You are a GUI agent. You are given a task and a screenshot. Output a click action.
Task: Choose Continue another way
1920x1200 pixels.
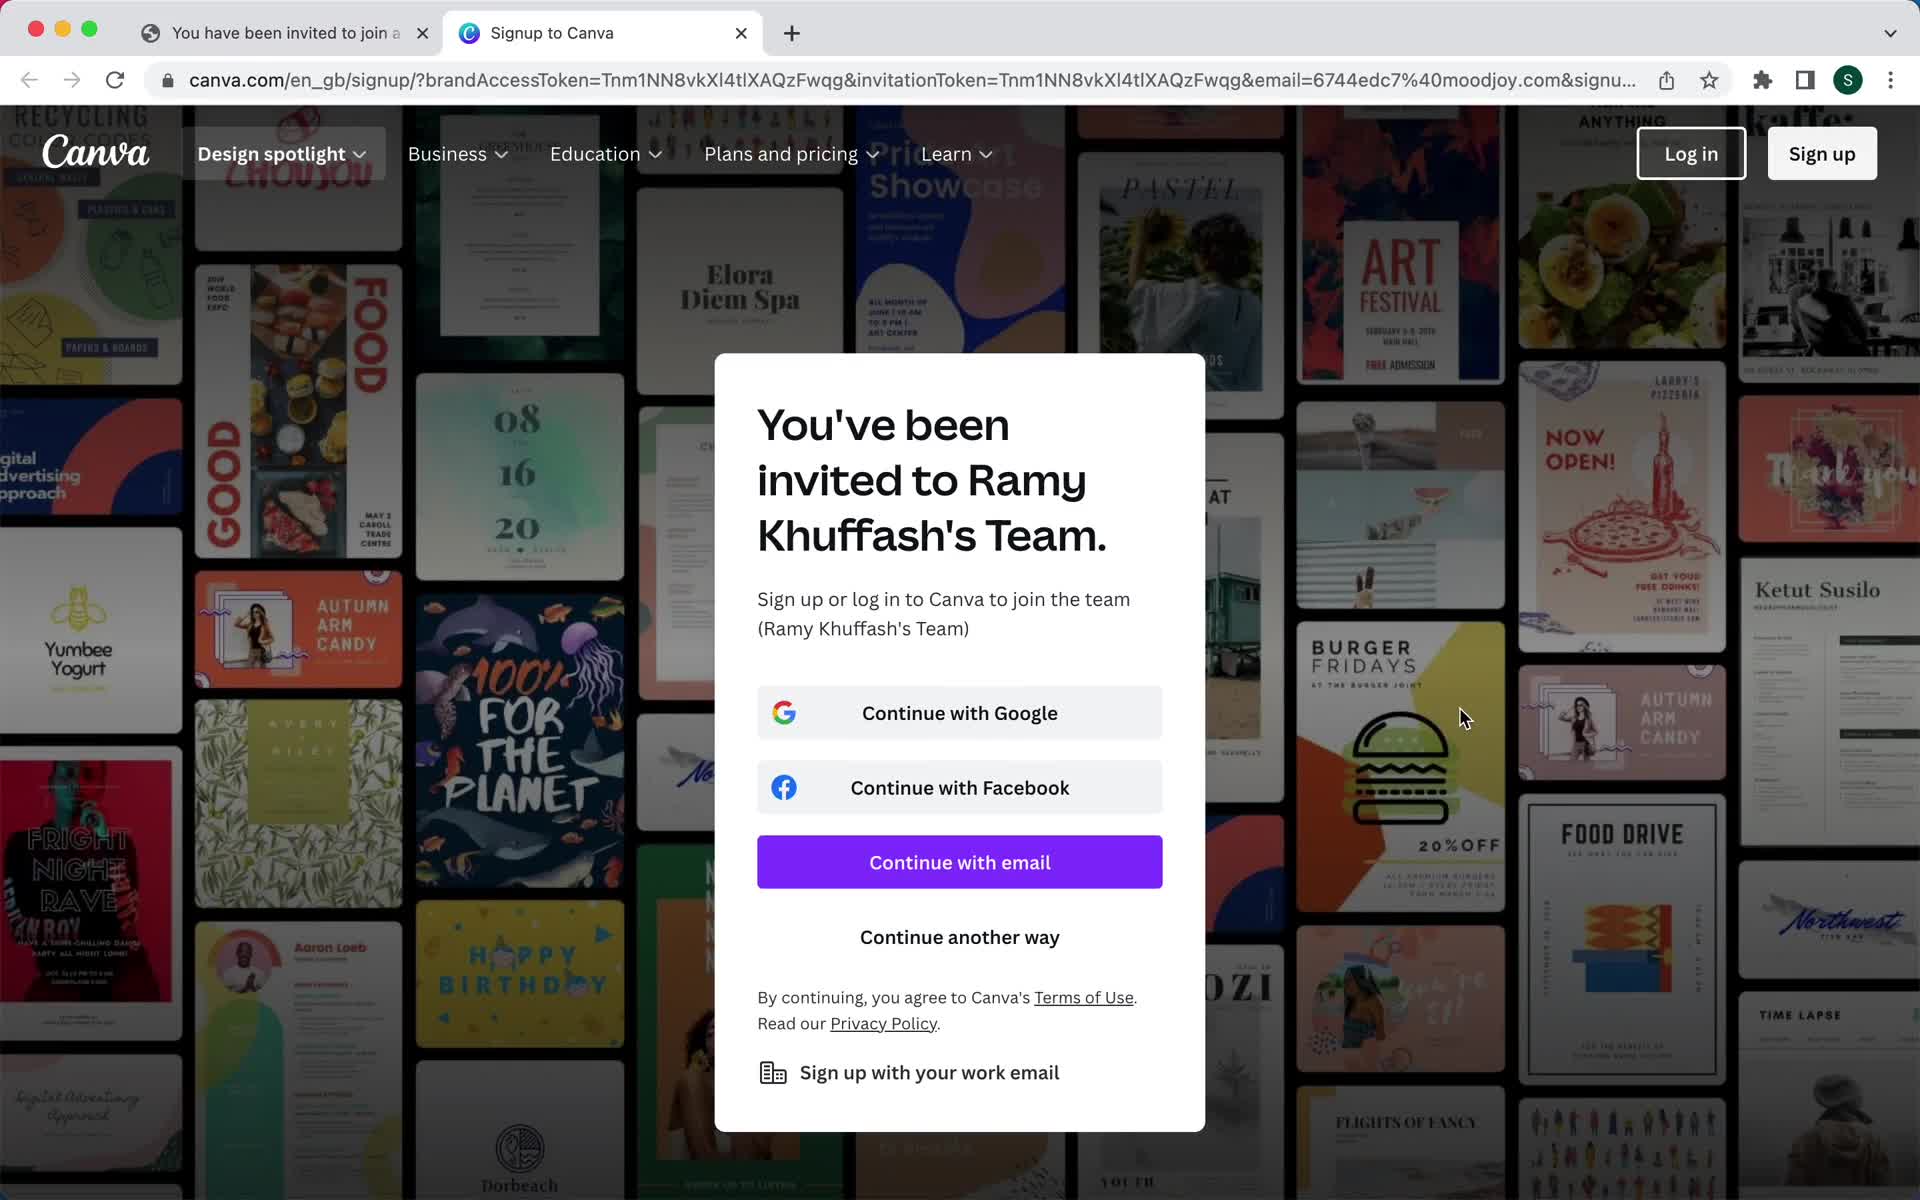coord(960,937)
